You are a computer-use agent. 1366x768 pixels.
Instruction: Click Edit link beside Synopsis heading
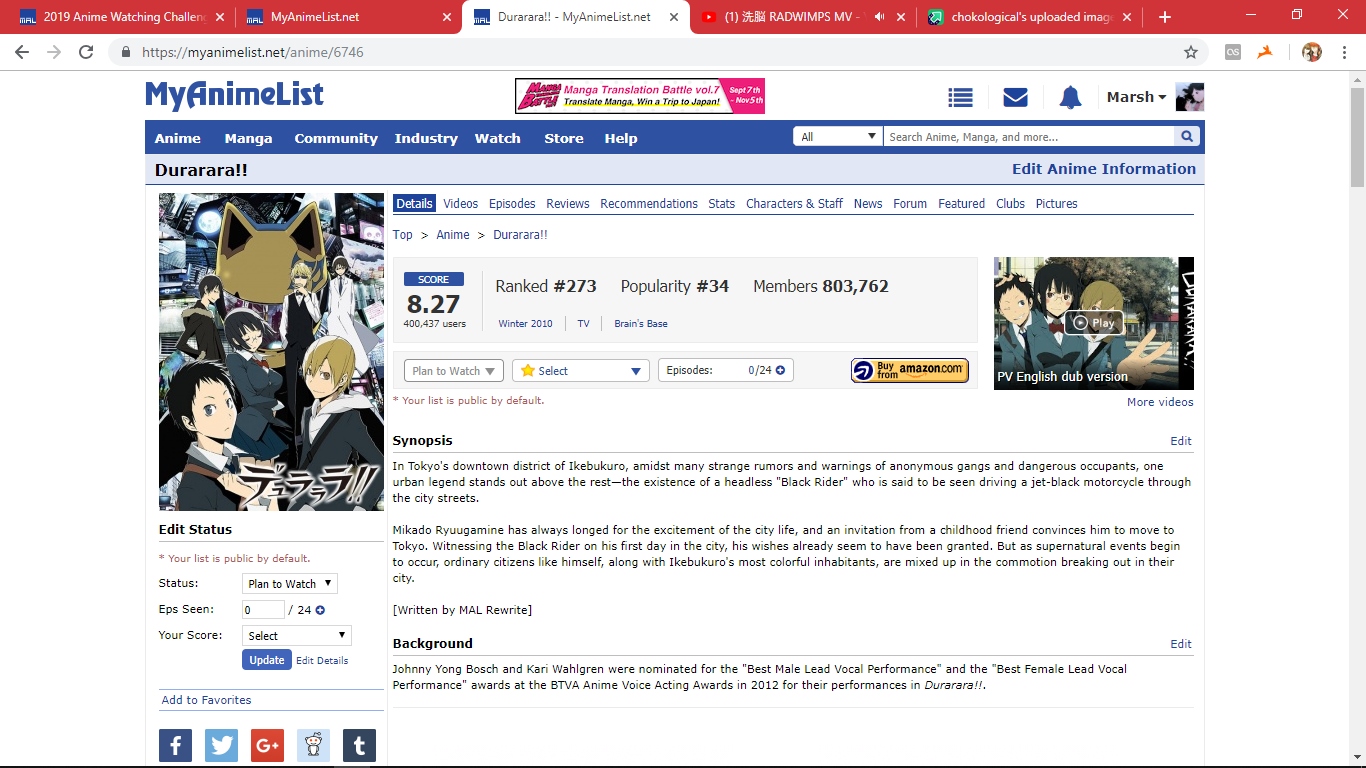1181,441
